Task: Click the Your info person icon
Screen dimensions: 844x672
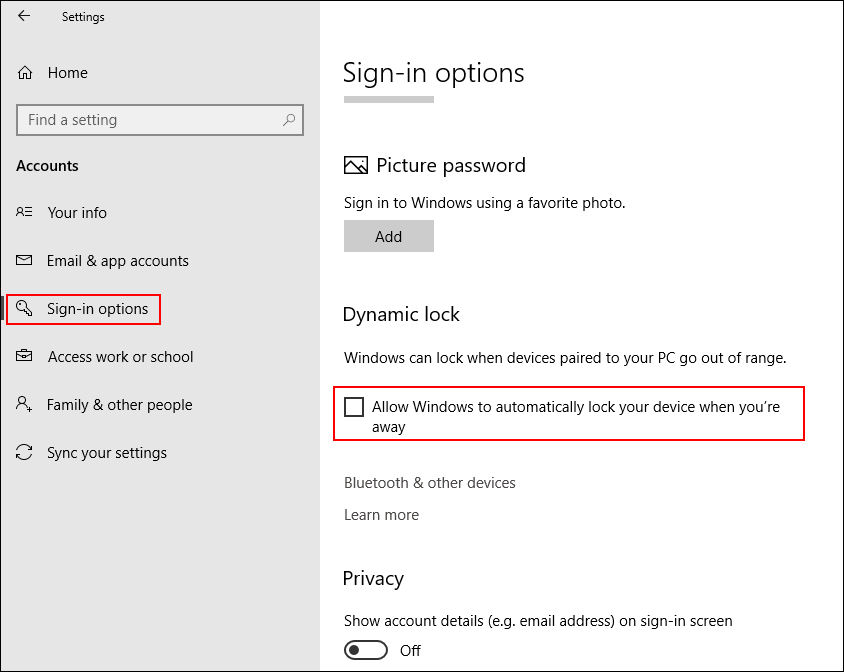Action: pos(24,212)
